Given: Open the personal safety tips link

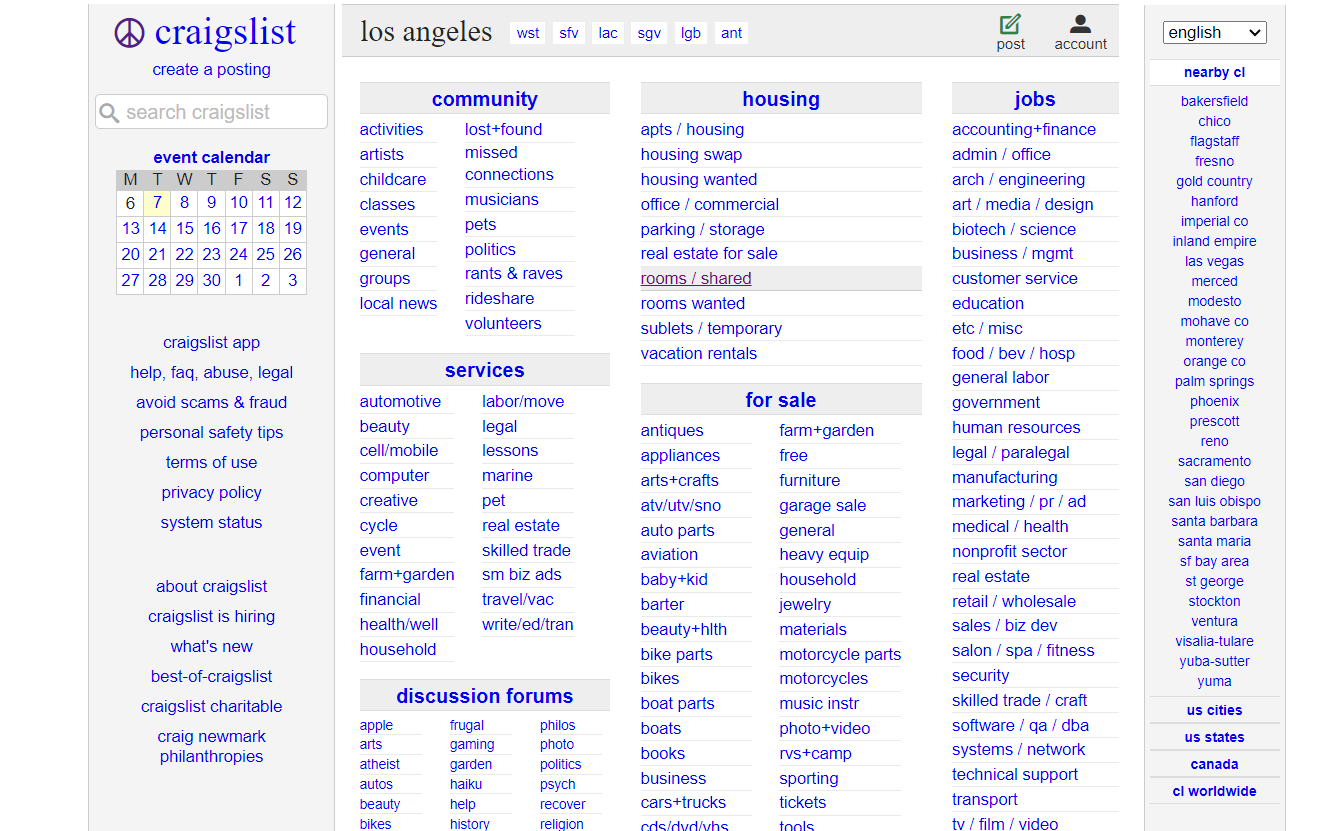Looking at the screenshot, I should [211, 432].
